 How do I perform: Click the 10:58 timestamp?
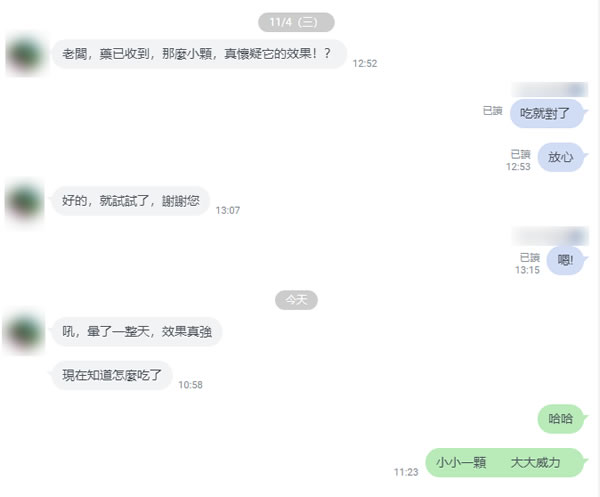pyautogui.click(x=190, y=385)
